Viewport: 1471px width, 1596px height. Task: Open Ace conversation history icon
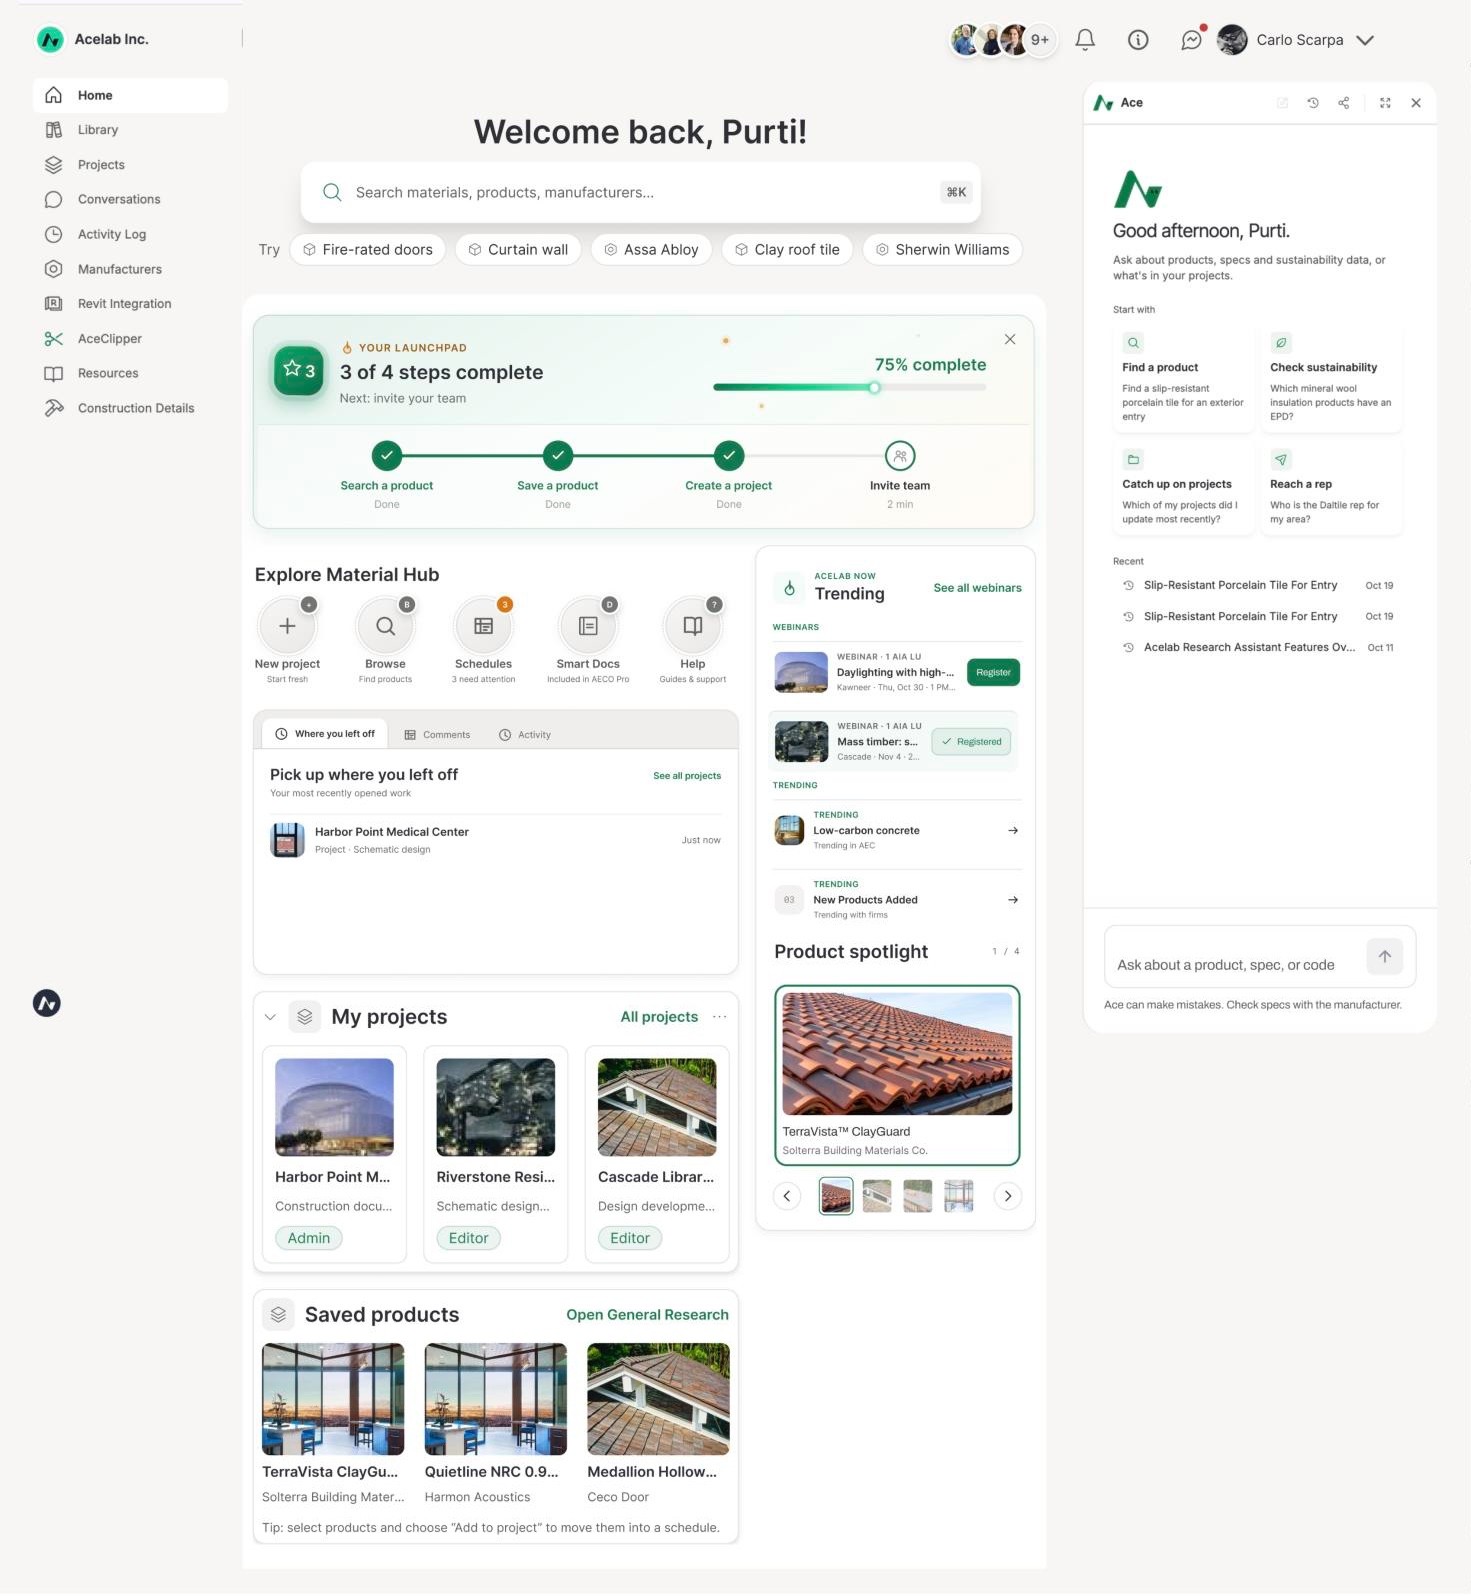click(x=1313, y=103)
